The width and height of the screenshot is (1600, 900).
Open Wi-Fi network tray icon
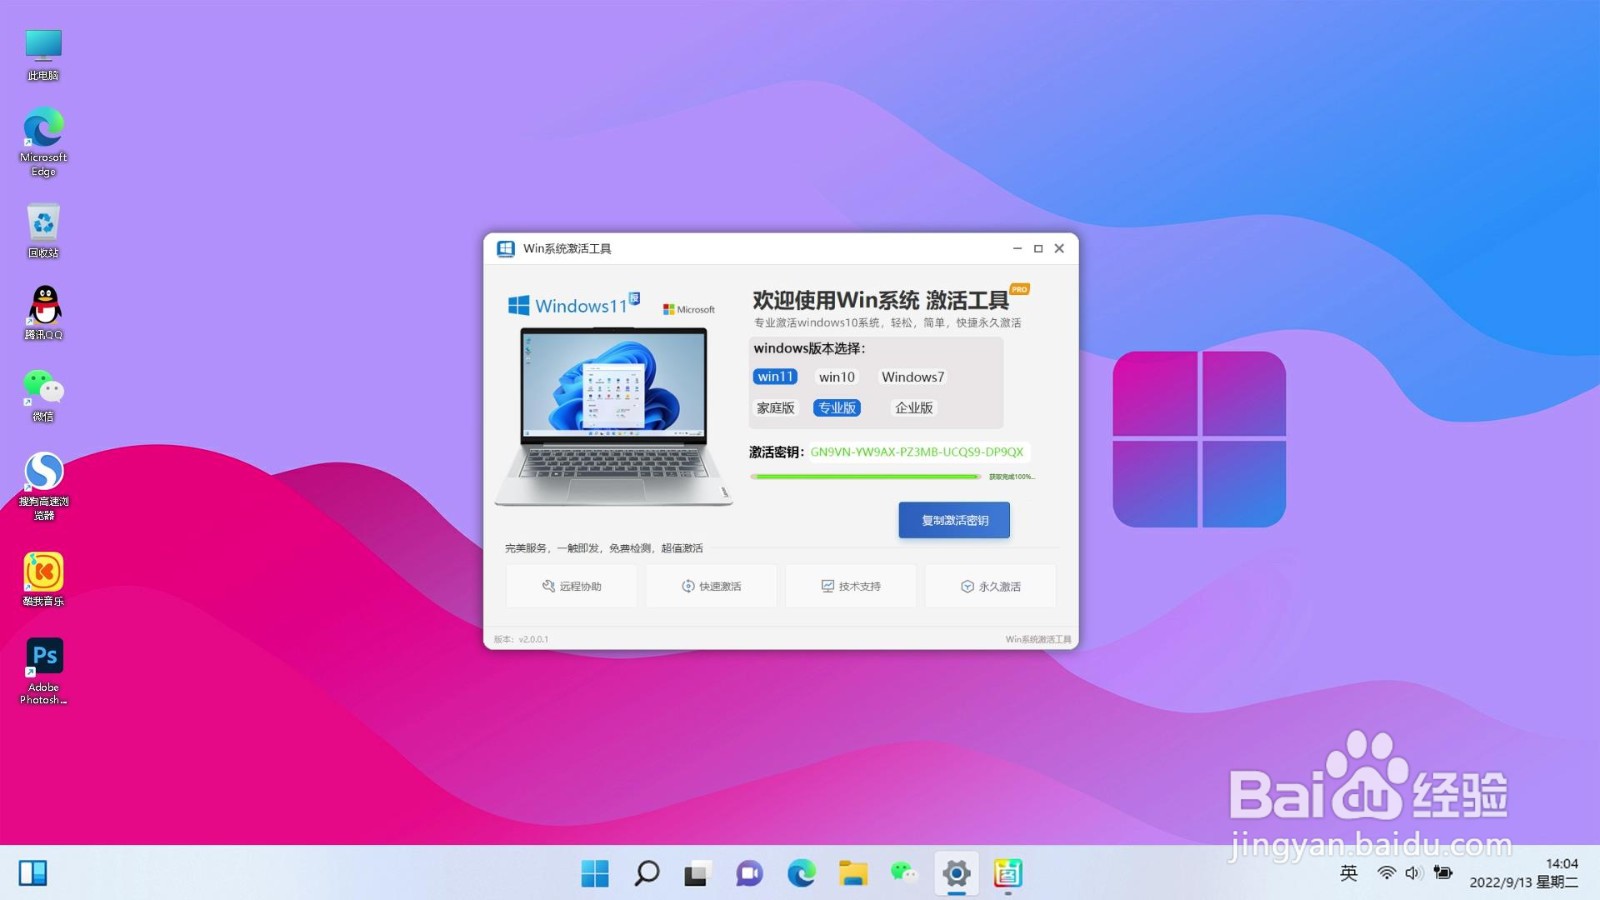pyautogui.click(x=1386, y=873)
